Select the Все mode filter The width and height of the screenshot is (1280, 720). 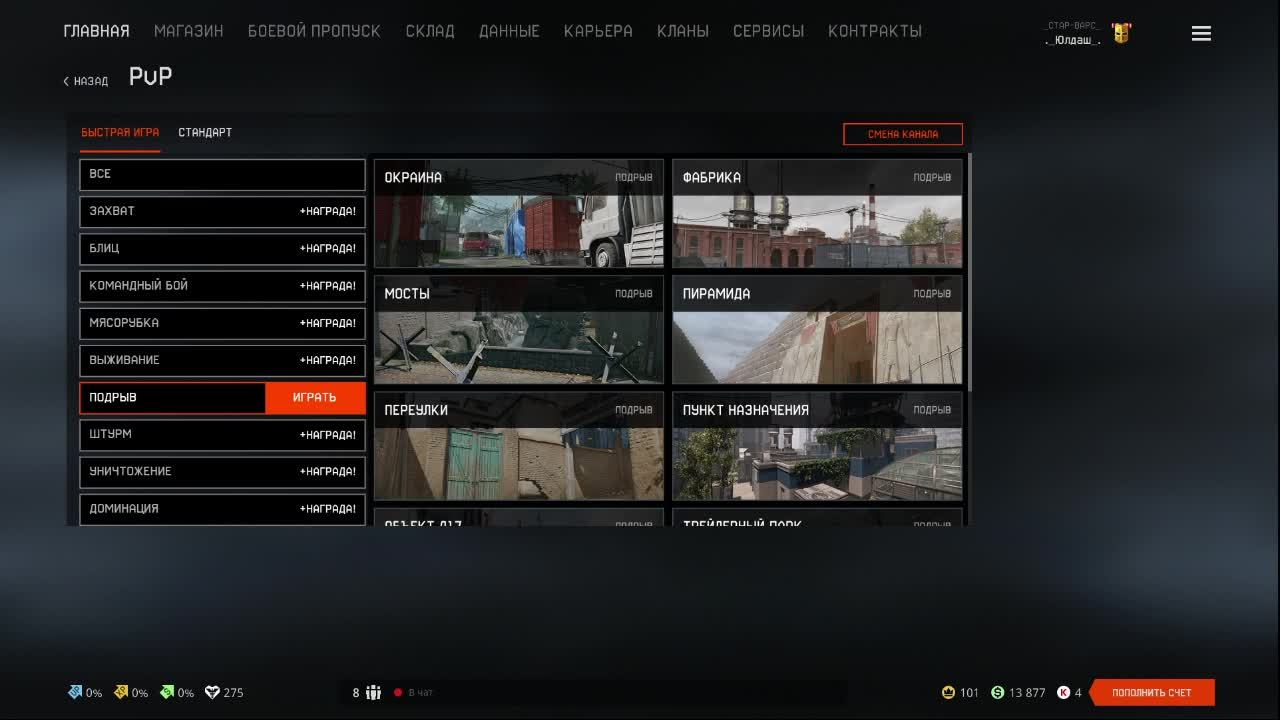pos(222,174)
